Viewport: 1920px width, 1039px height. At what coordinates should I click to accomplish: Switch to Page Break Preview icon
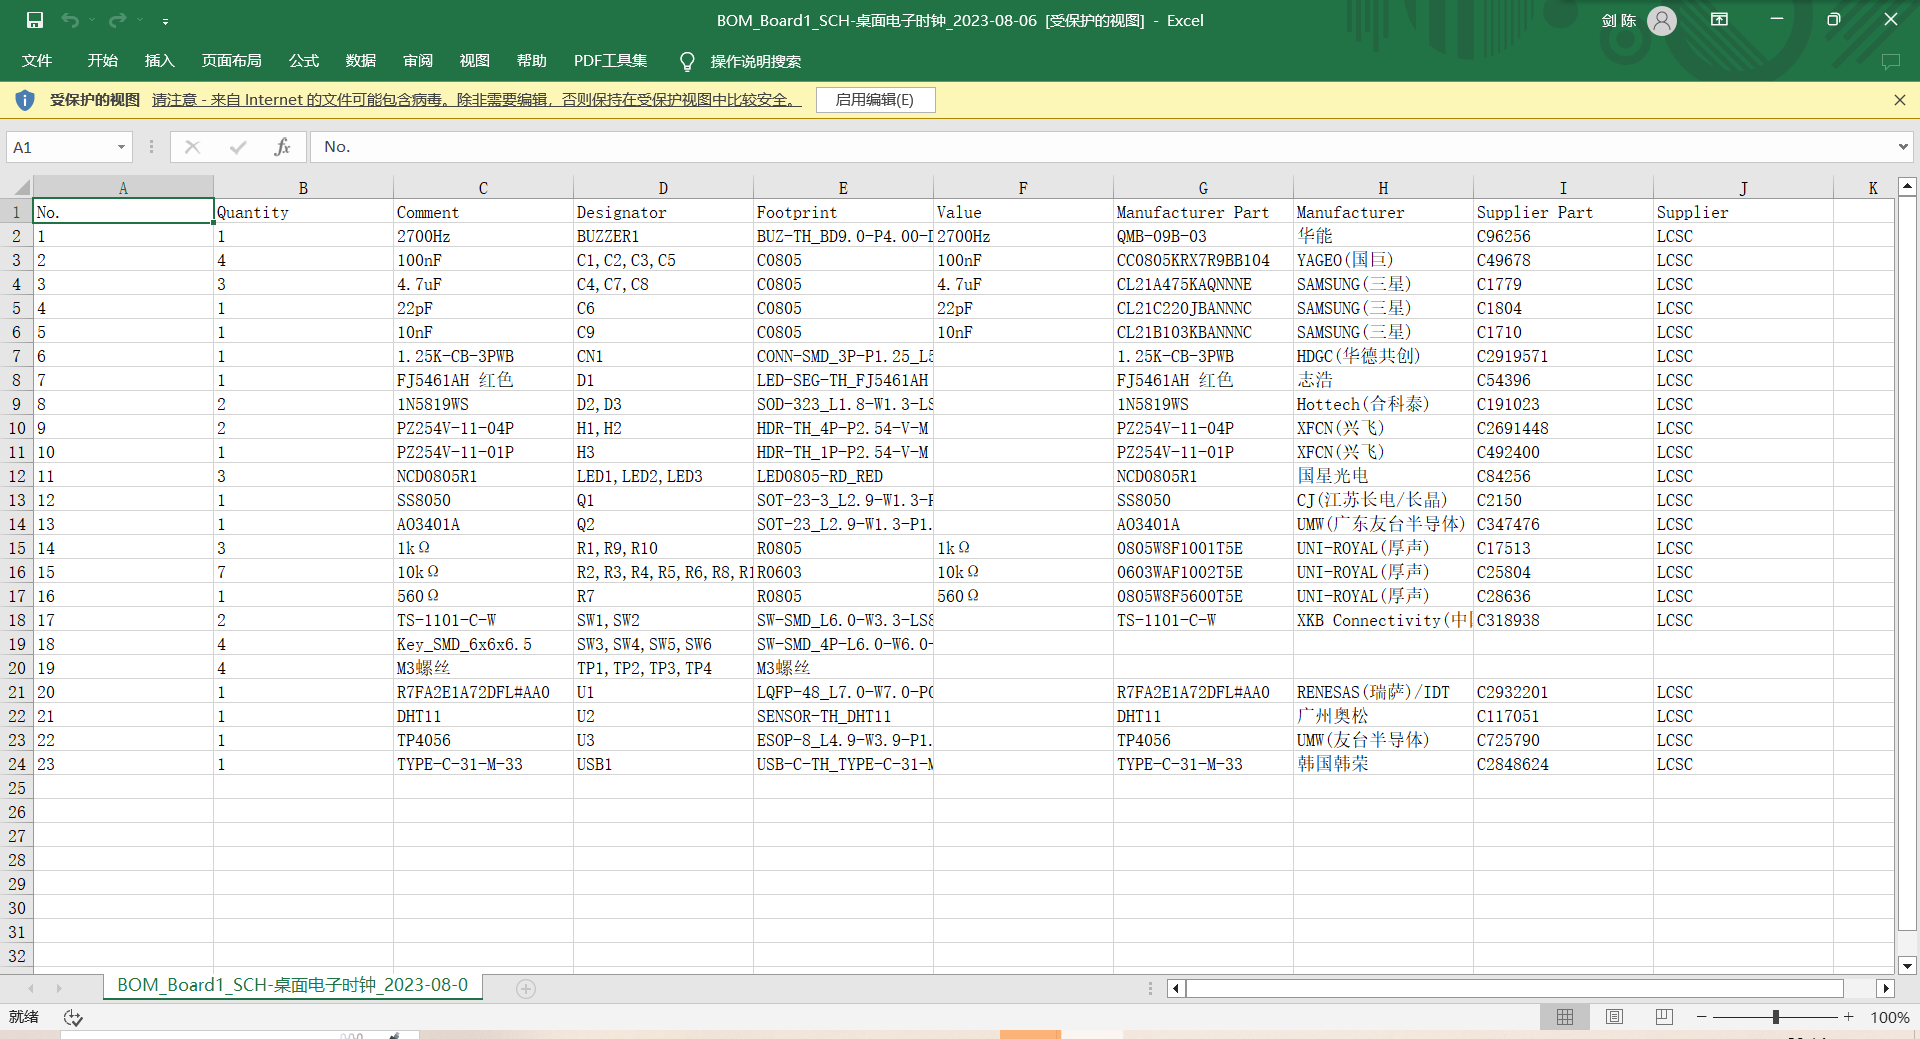[x=1664, y=1017]
